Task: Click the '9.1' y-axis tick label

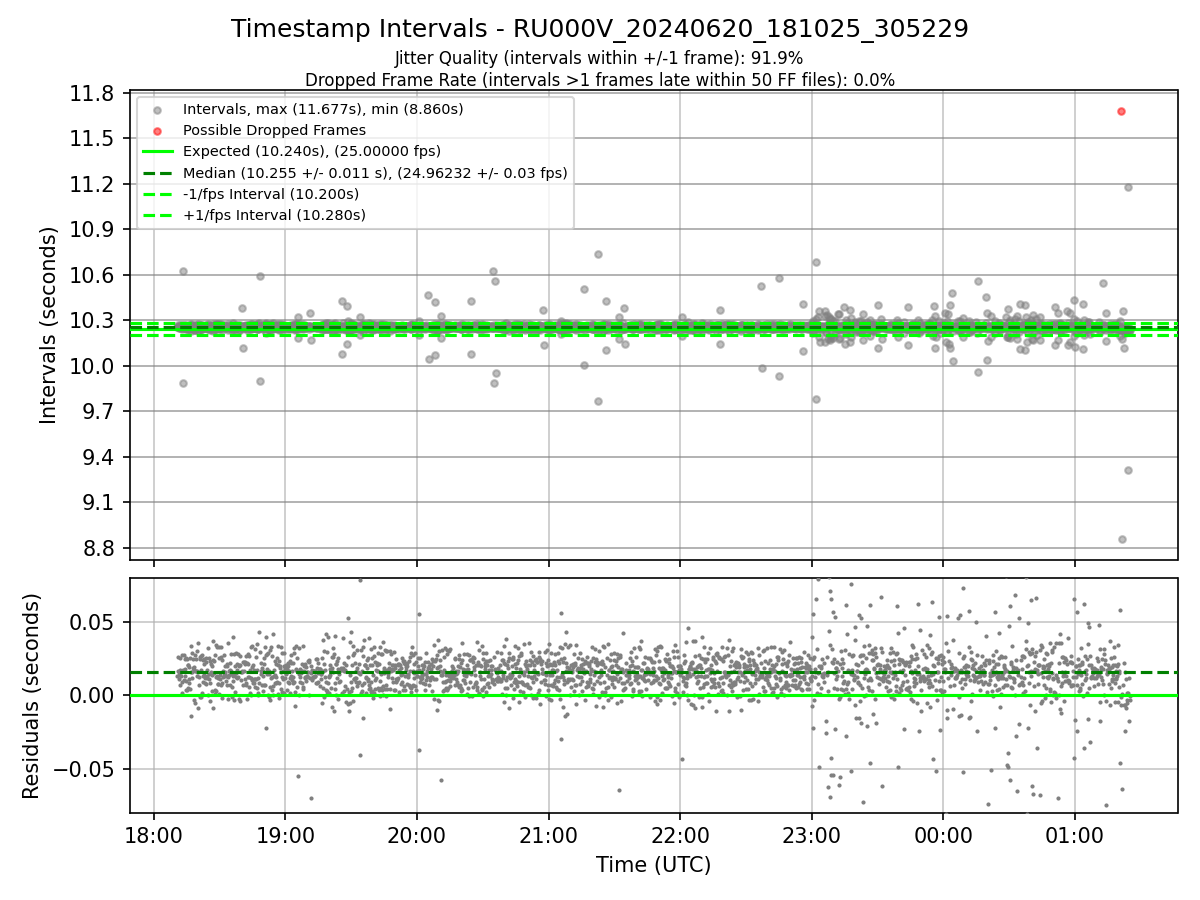Action: coord(98,503)
